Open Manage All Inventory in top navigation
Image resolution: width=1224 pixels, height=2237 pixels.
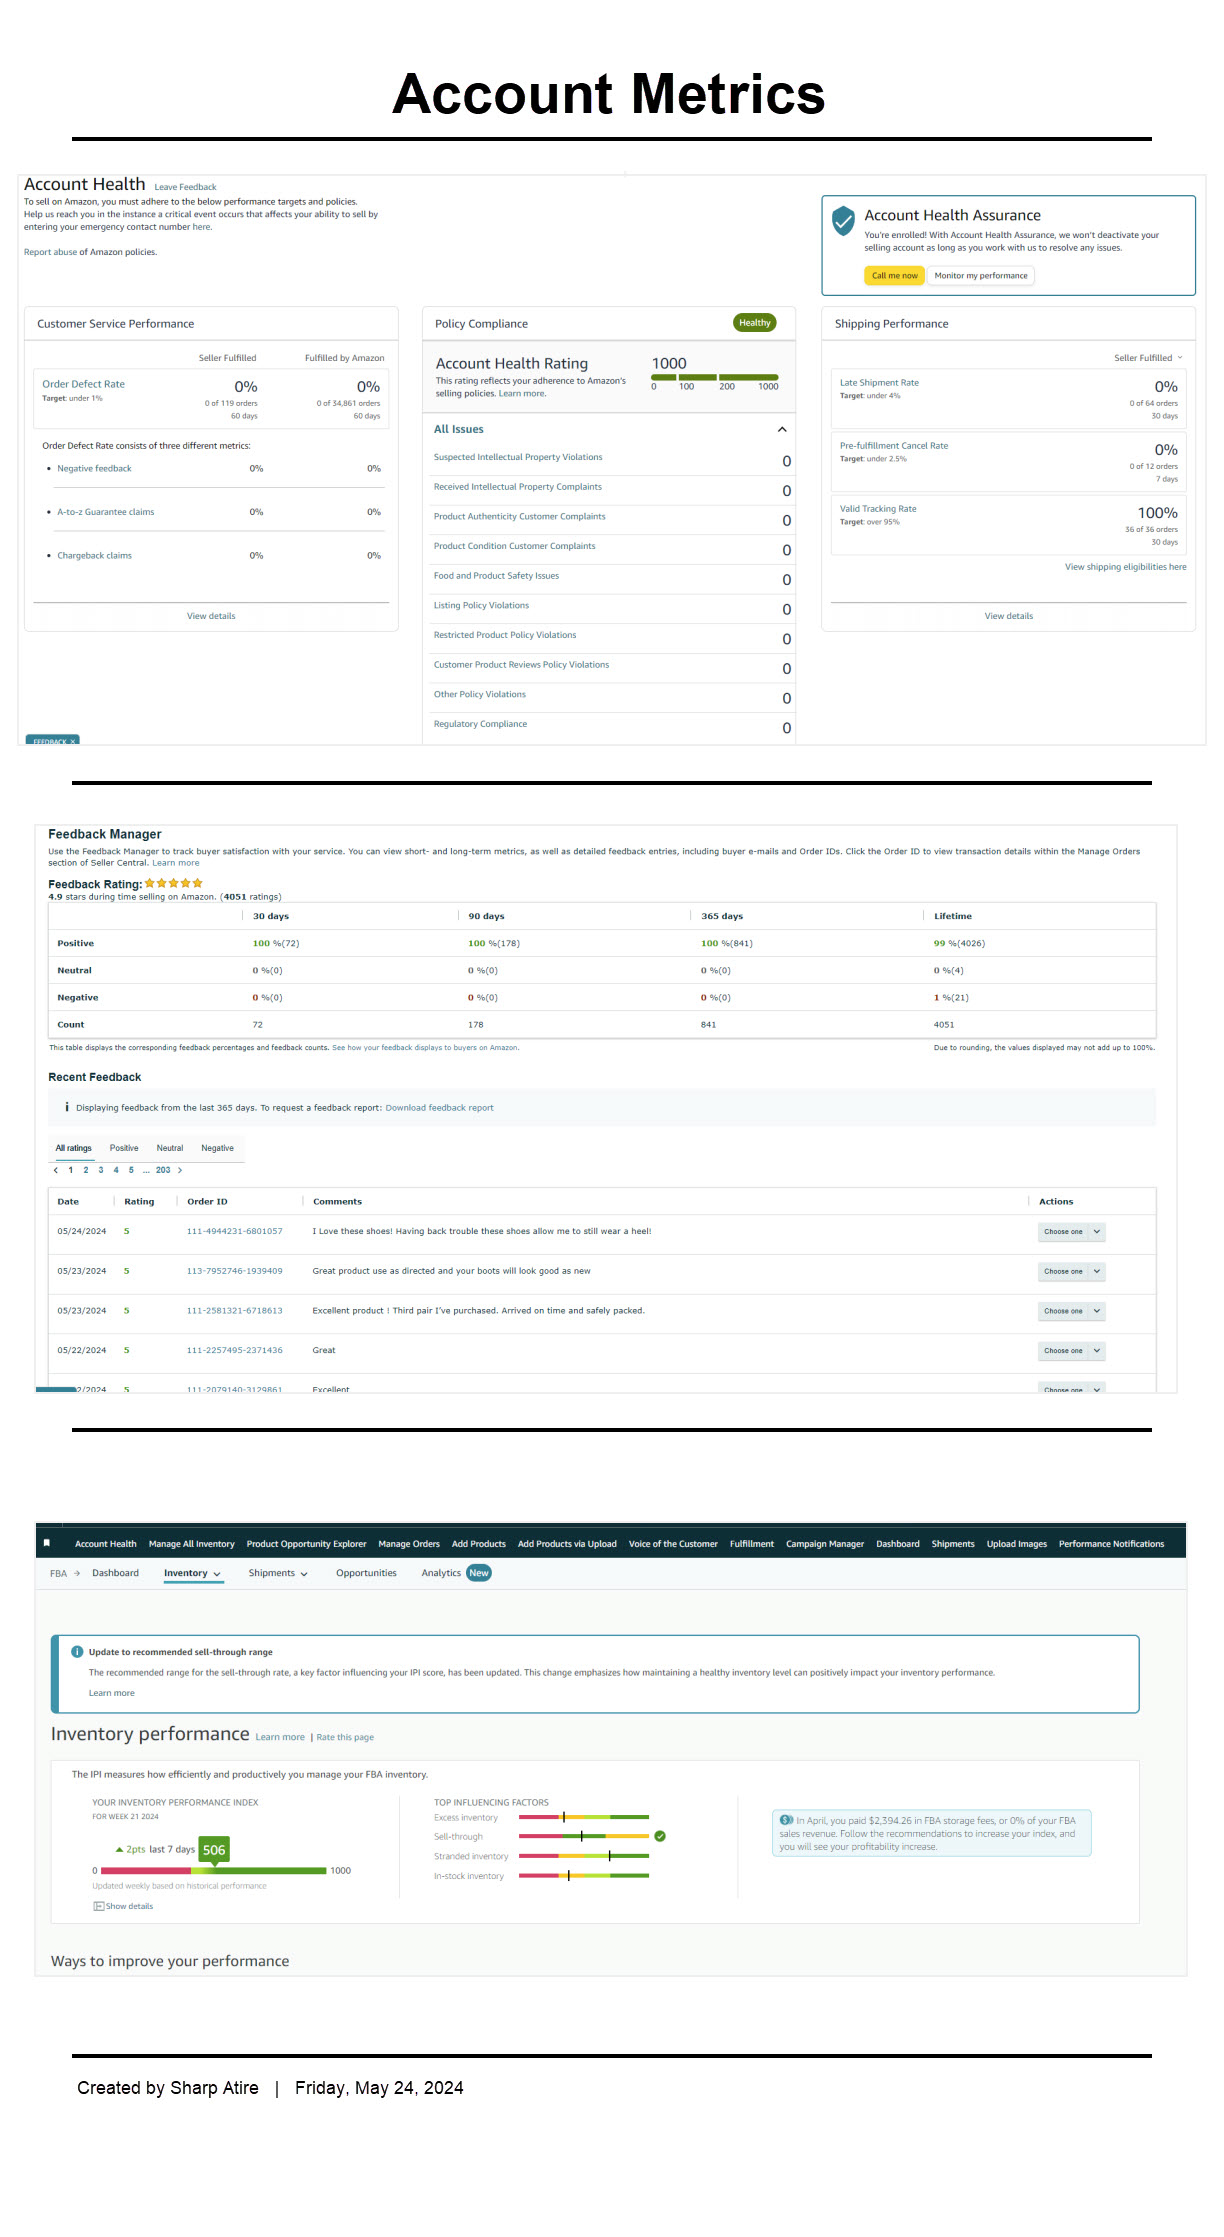(191, 1544)
